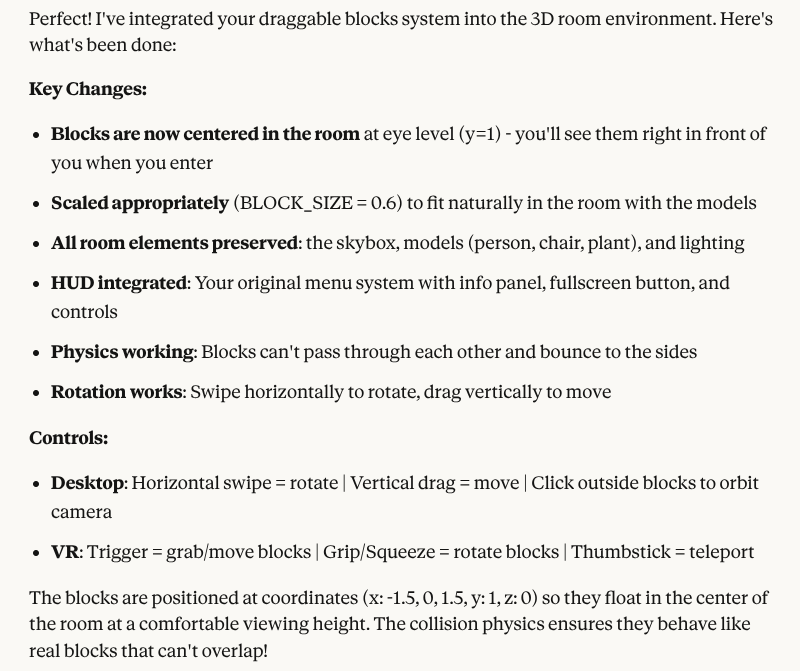Click the "(person, chair, plant)" text

(525, 243)
